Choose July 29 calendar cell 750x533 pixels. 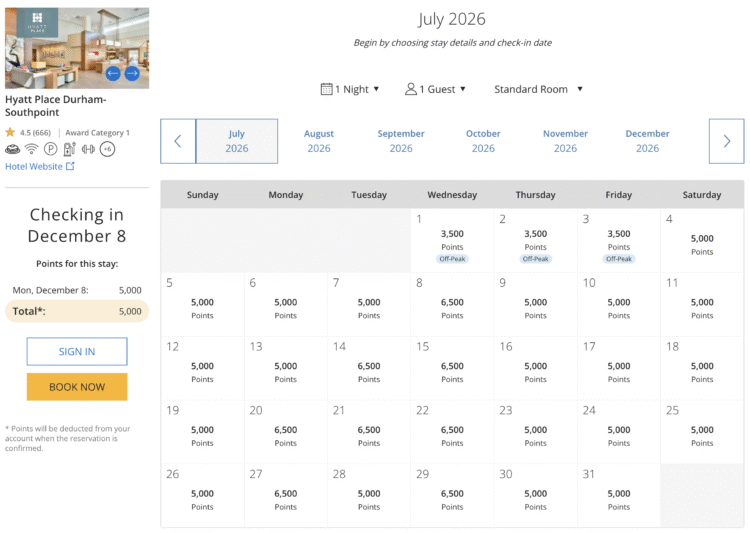[x=452, y=496]
